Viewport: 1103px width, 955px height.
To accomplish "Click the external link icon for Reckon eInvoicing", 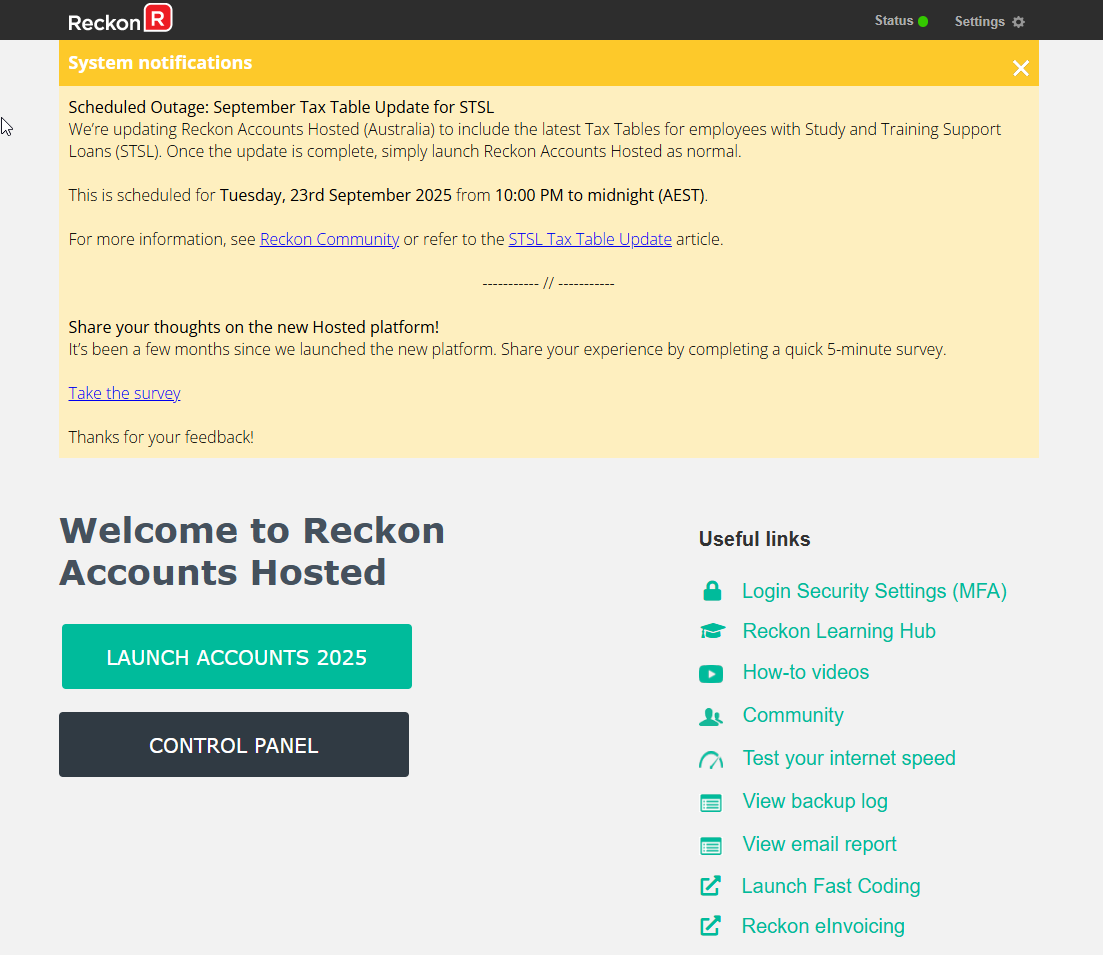I will [710, 926].
